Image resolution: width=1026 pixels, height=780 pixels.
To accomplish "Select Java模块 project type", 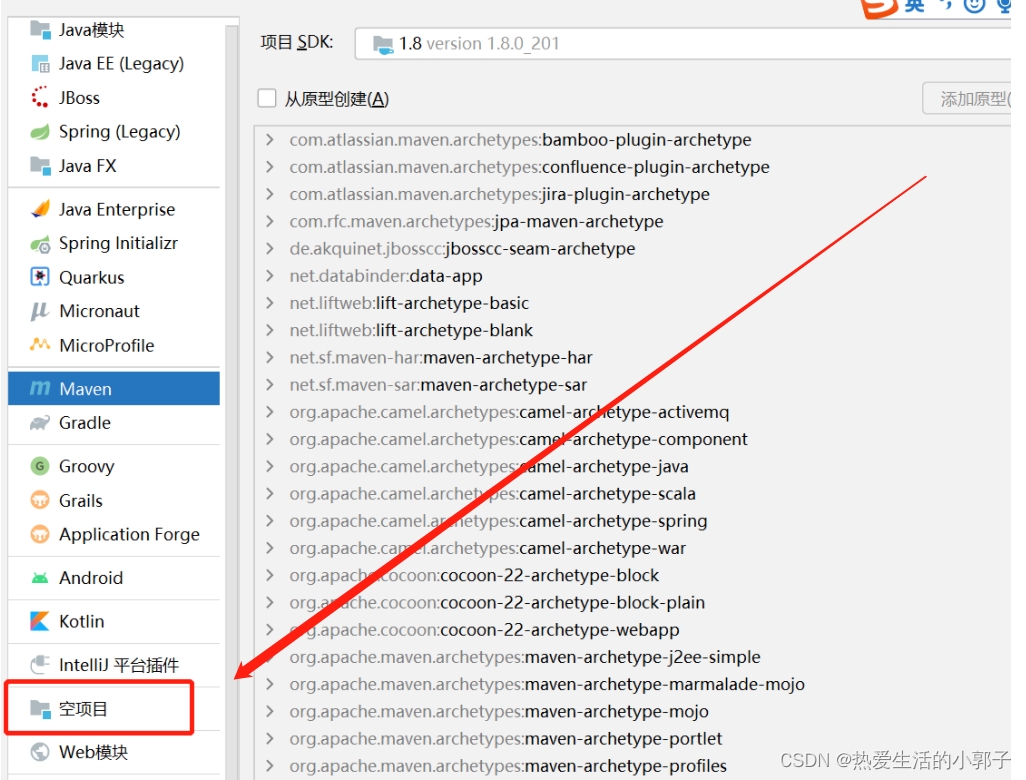I will 114,30.
